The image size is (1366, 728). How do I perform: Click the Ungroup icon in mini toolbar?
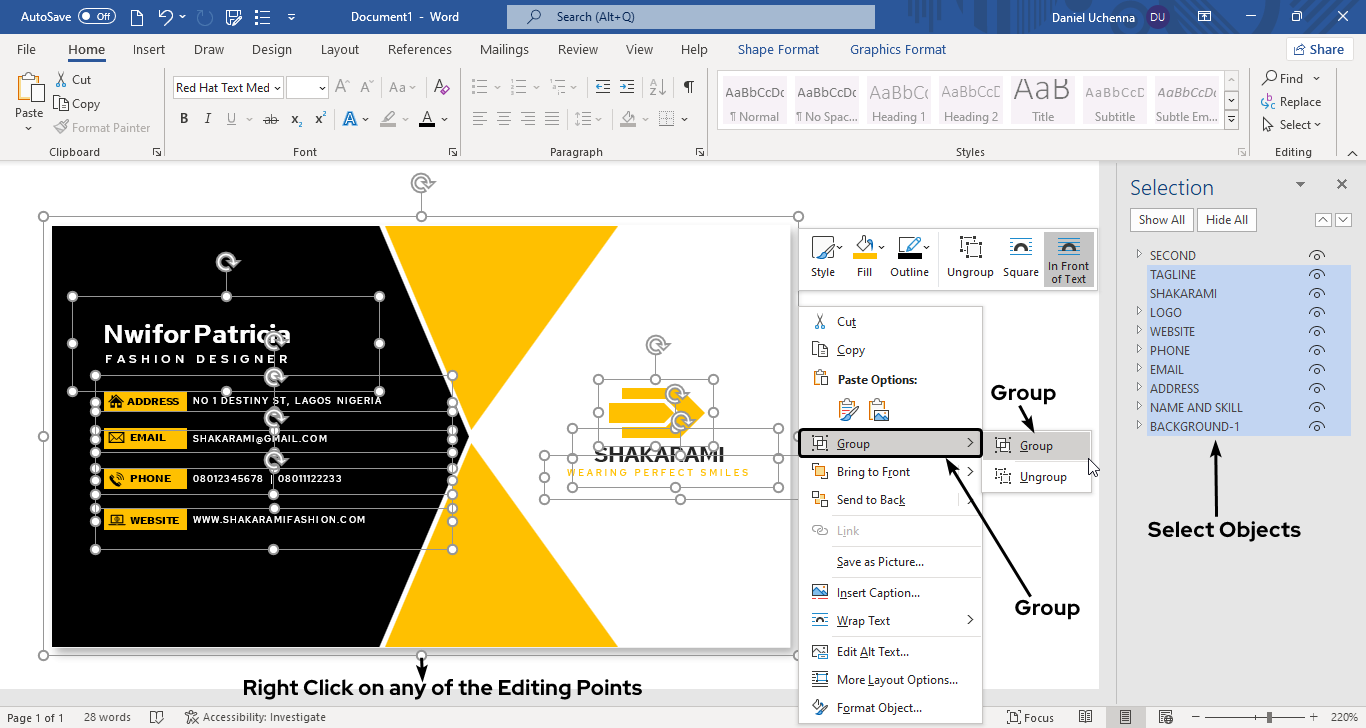(x=969, y=248)
